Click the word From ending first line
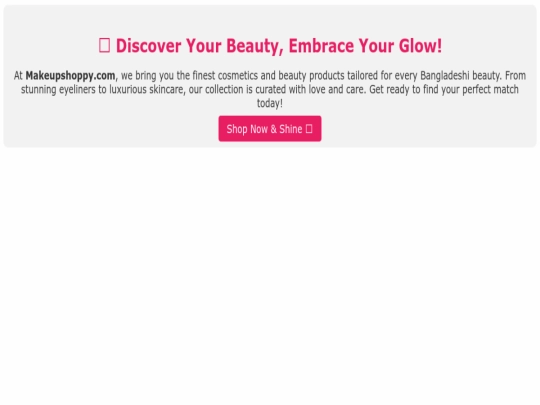This screenshot has width=540, height=405. (515, 75)
